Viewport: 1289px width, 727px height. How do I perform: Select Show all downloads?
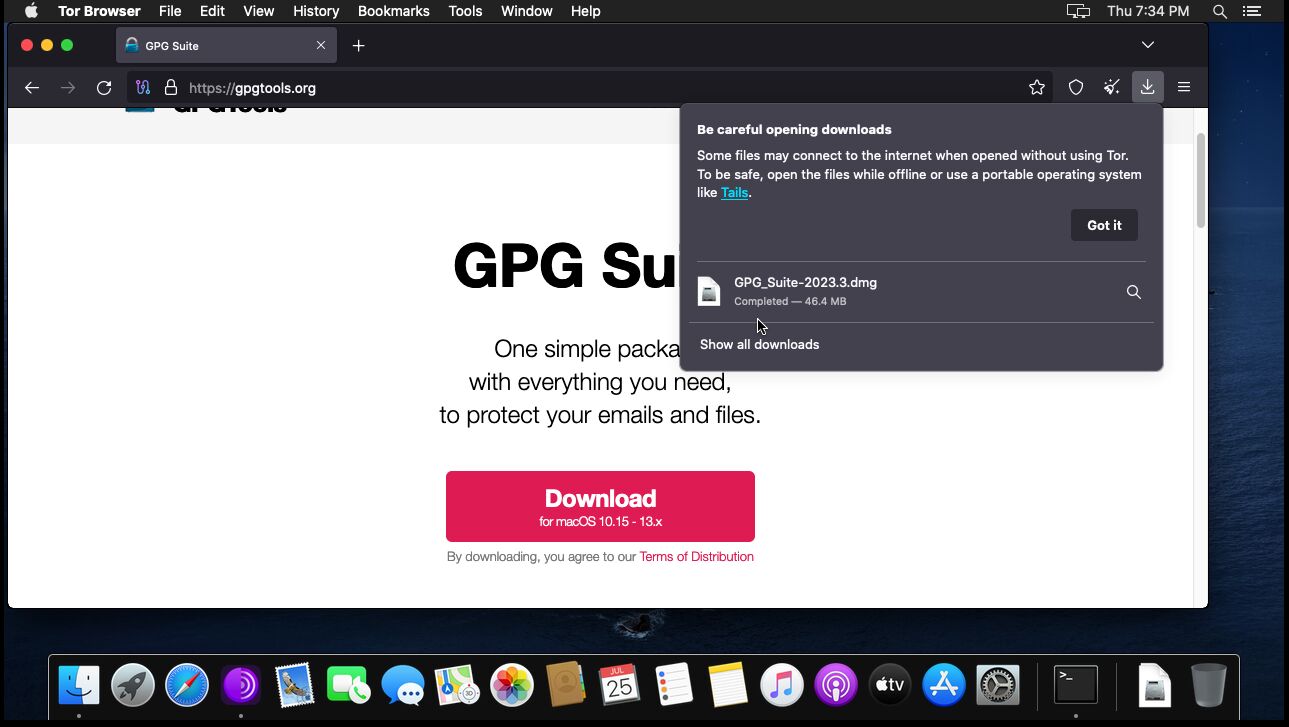pos(759,345)
